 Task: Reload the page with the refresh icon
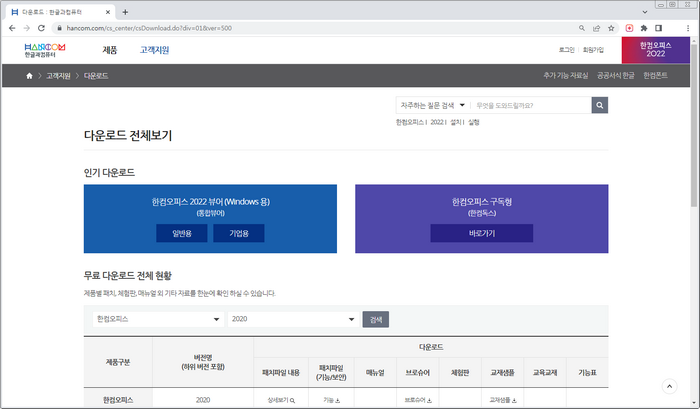click(42, 28)
